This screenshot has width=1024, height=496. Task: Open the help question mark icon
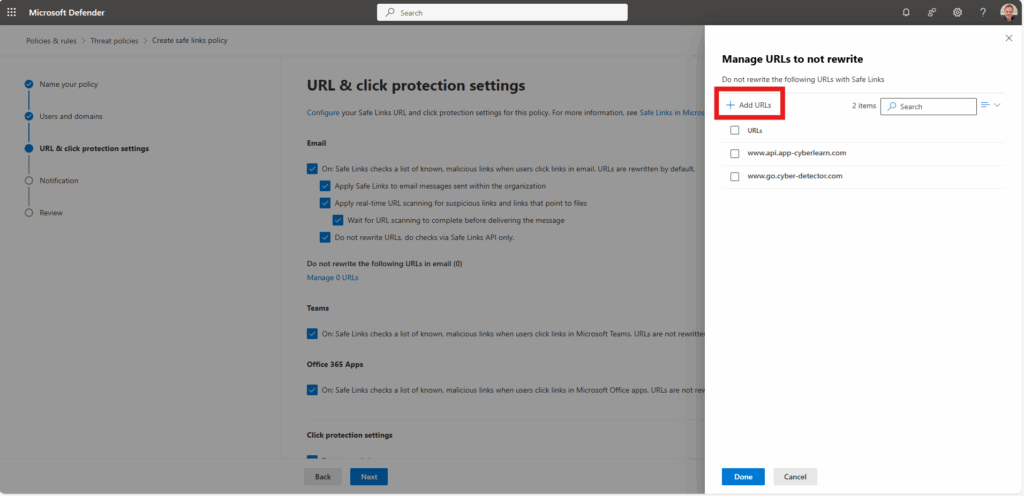click(x=983, y=12)
